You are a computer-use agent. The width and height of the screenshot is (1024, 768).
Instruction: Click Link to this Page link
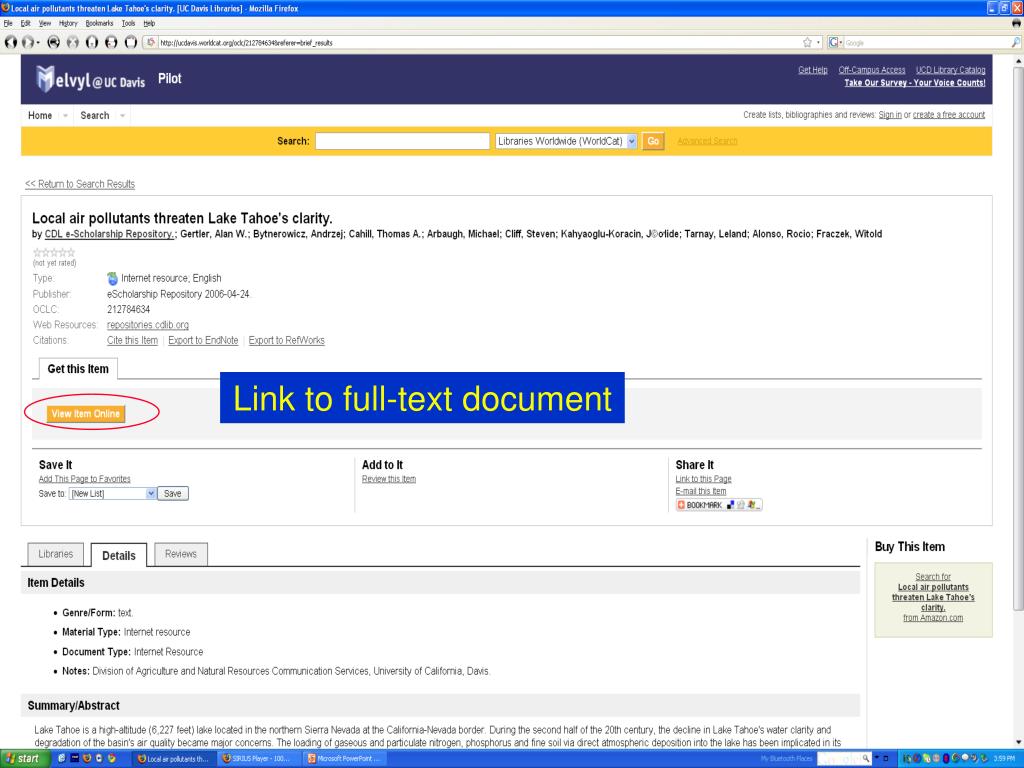coord(703,479)
